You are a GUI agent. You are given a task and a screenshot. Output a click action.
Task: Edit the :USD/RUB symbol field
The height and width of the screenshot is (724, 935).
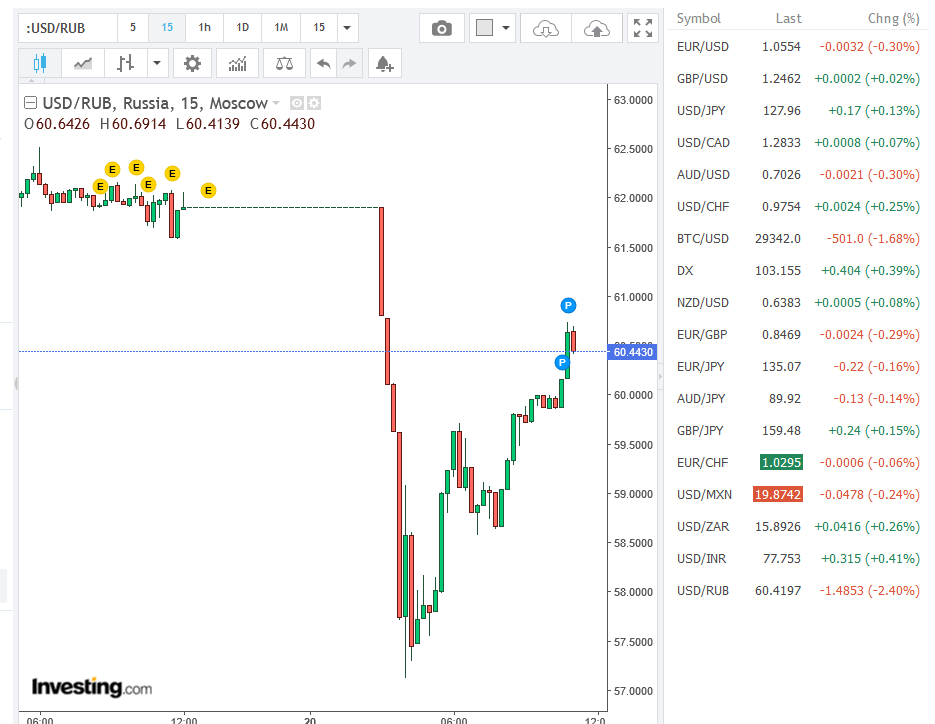point(68,28)
